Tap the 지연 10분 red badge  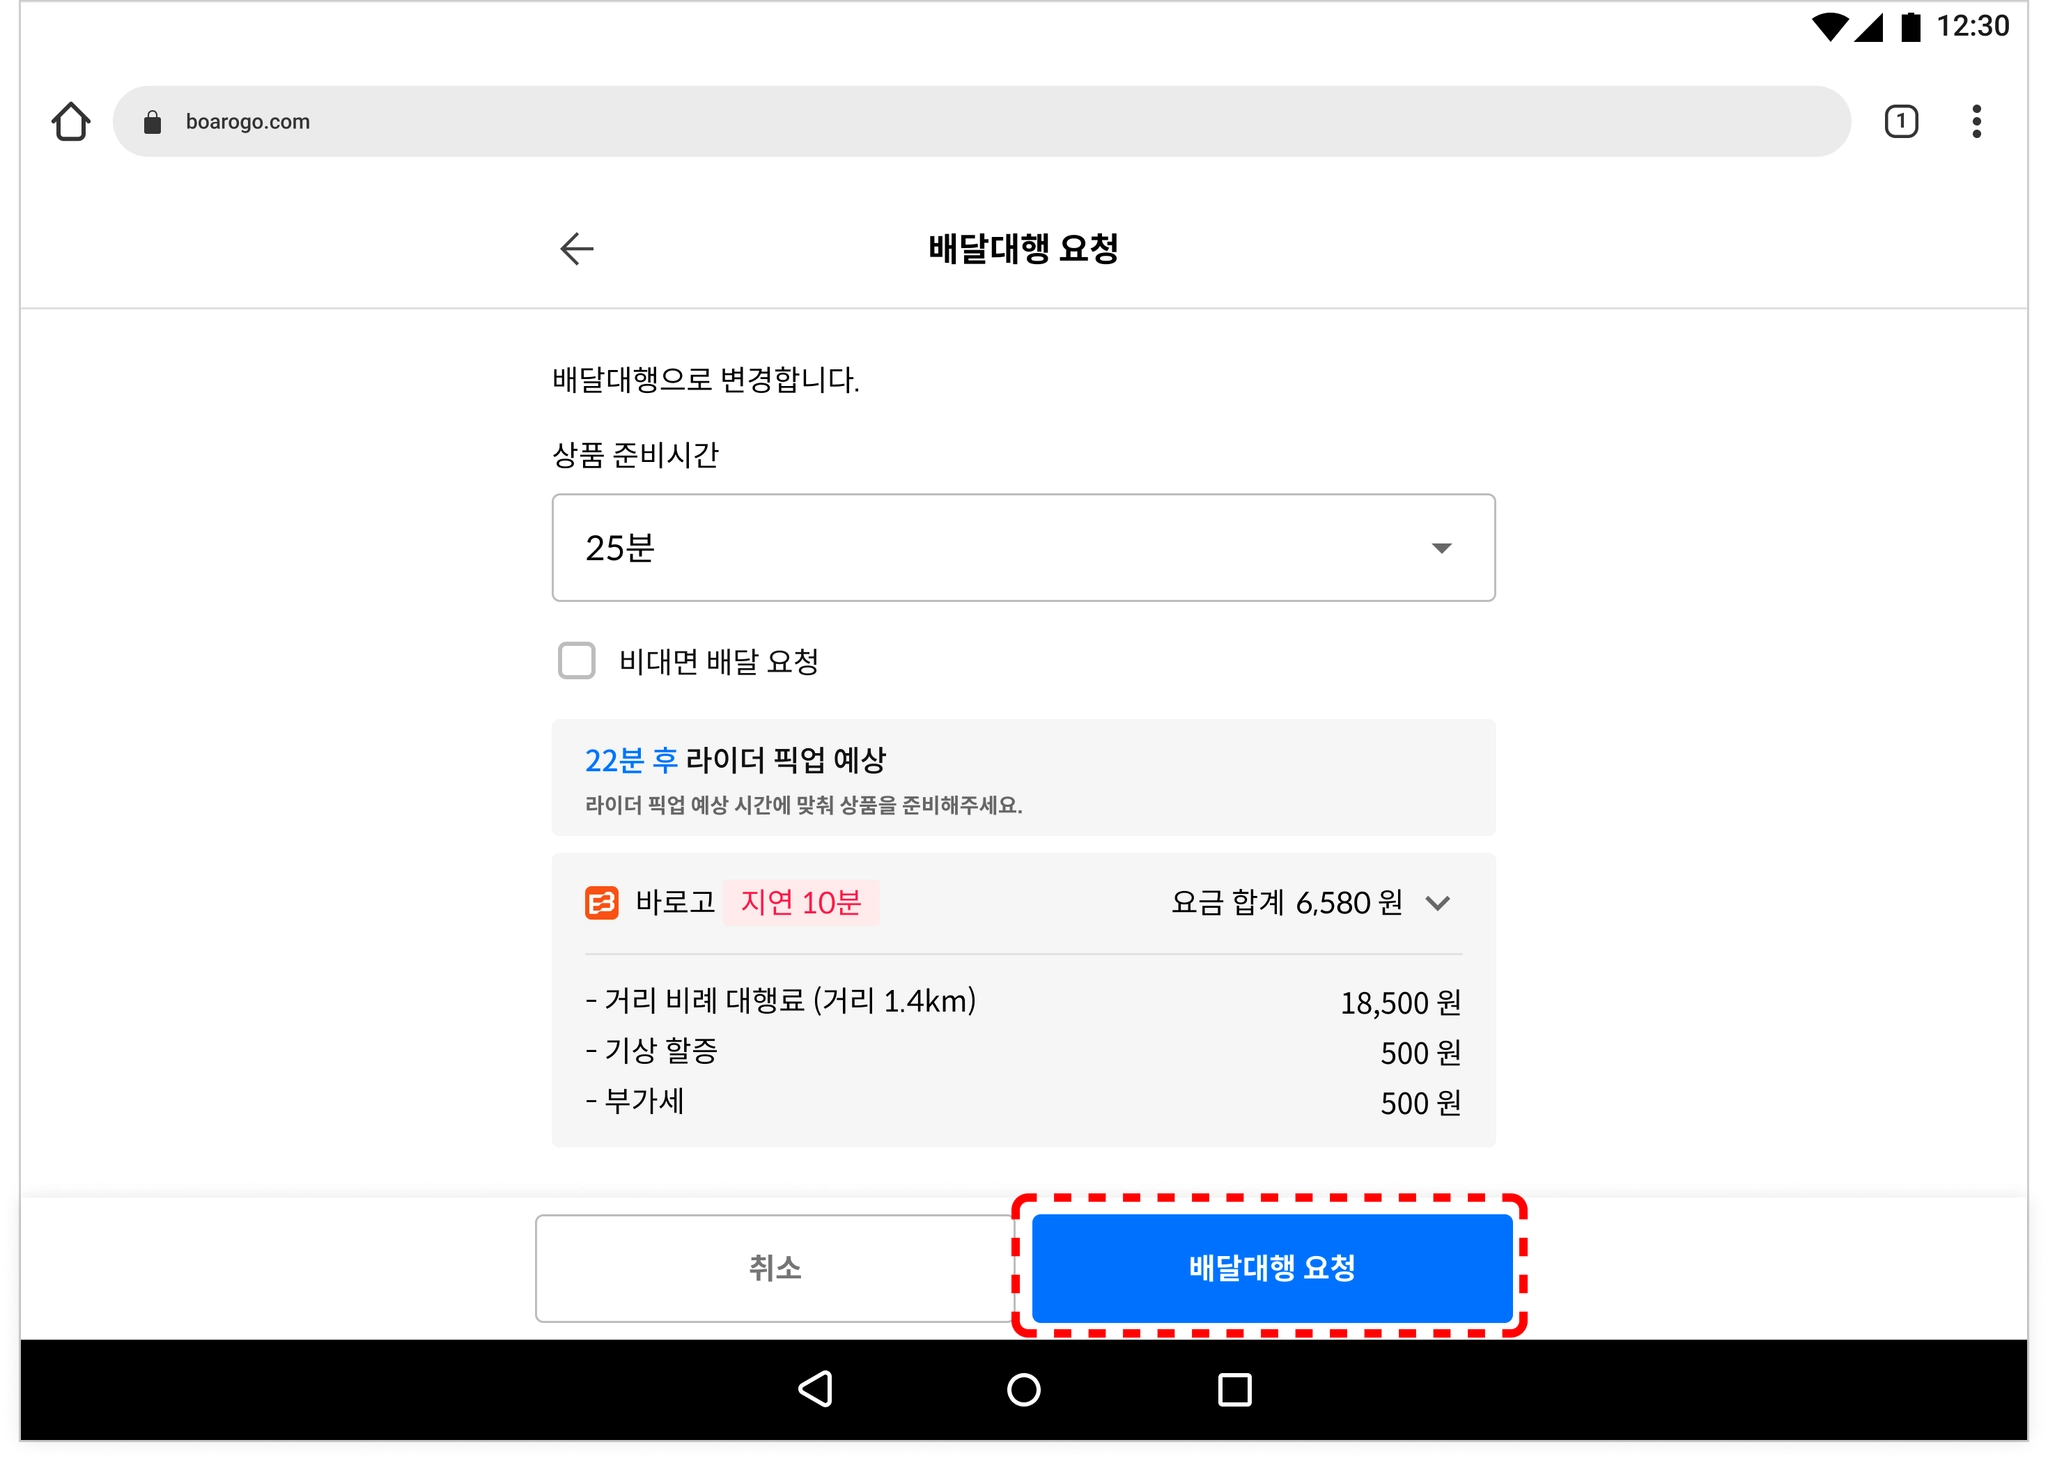tap(801, 903)
